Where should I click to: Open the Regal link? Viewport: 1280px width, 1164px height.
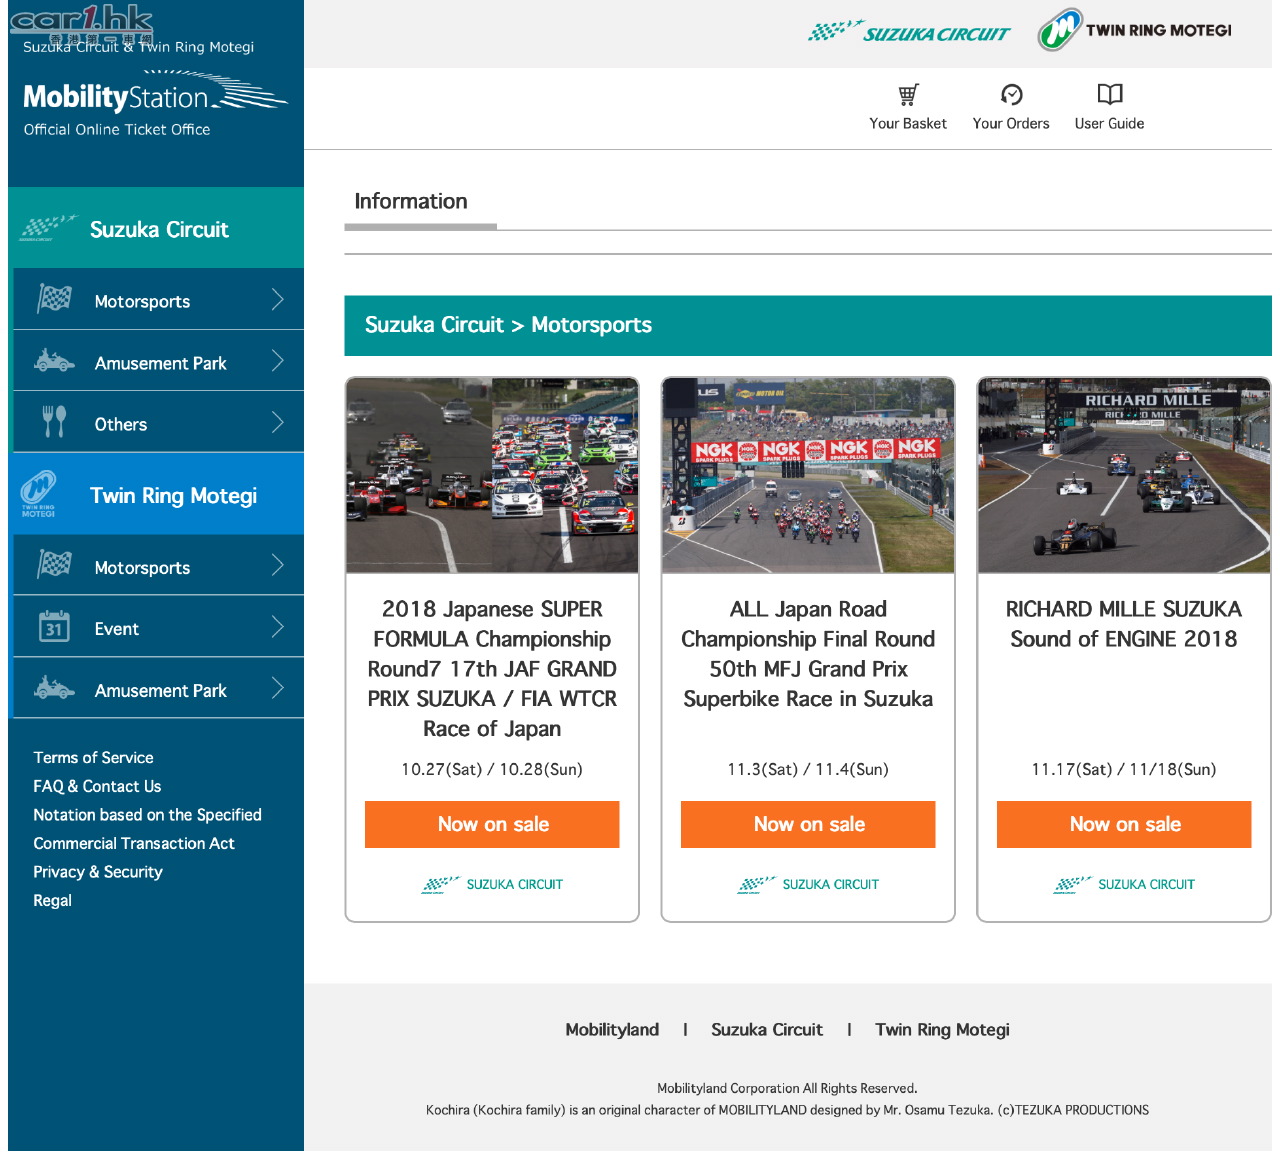click(52, 900)
